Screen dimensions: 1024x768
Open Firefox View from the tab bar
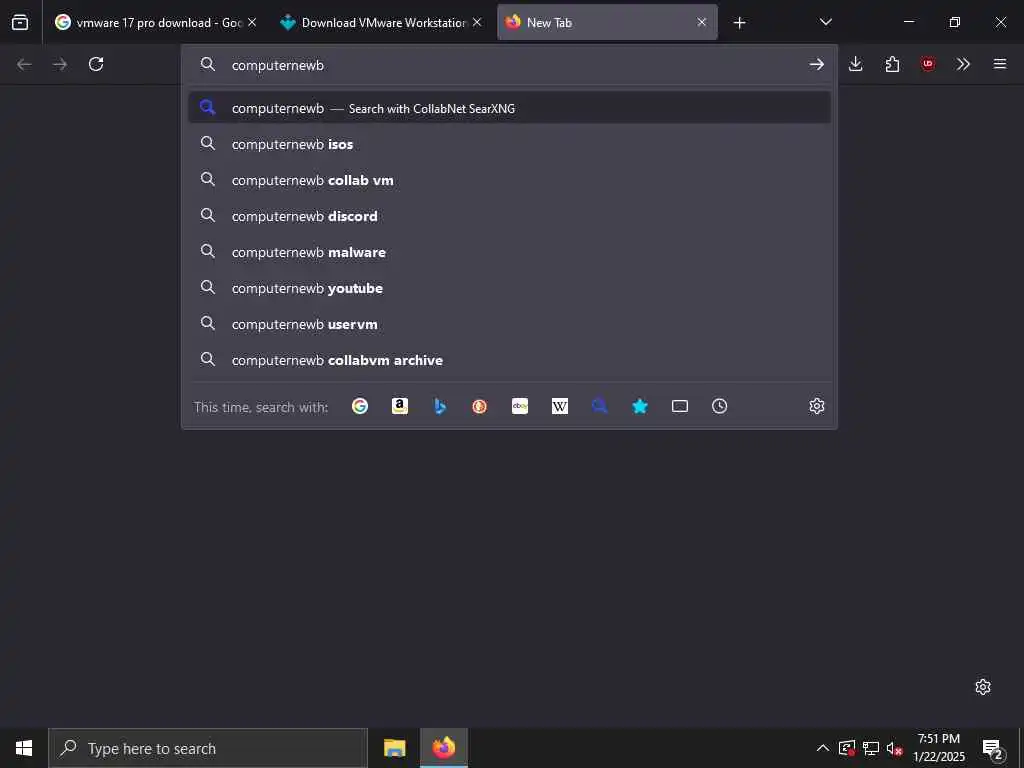coord(20,22)
